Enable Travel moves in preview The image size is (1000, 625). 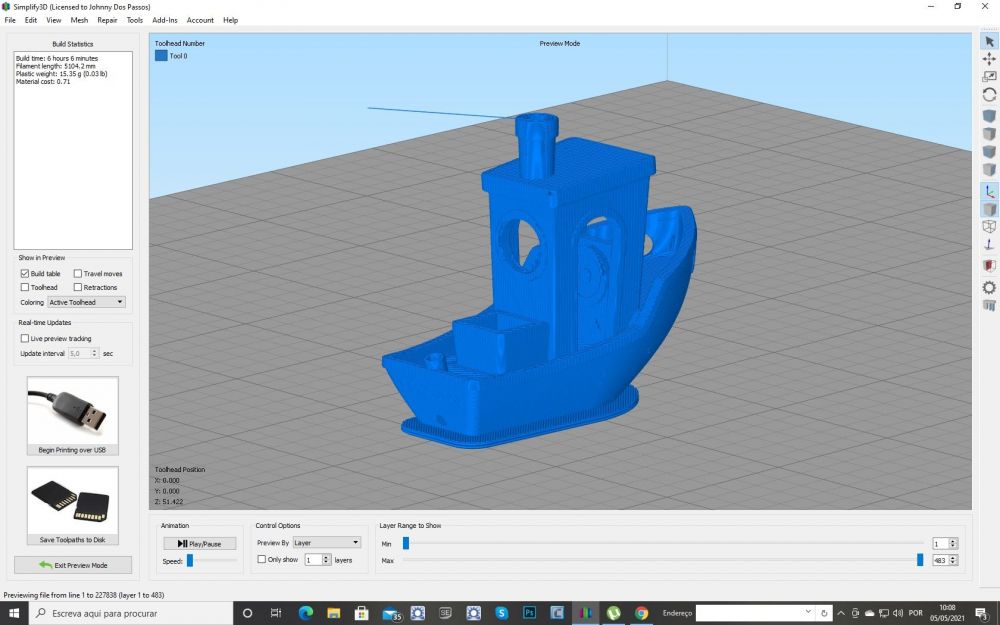(x=78, y=273)
